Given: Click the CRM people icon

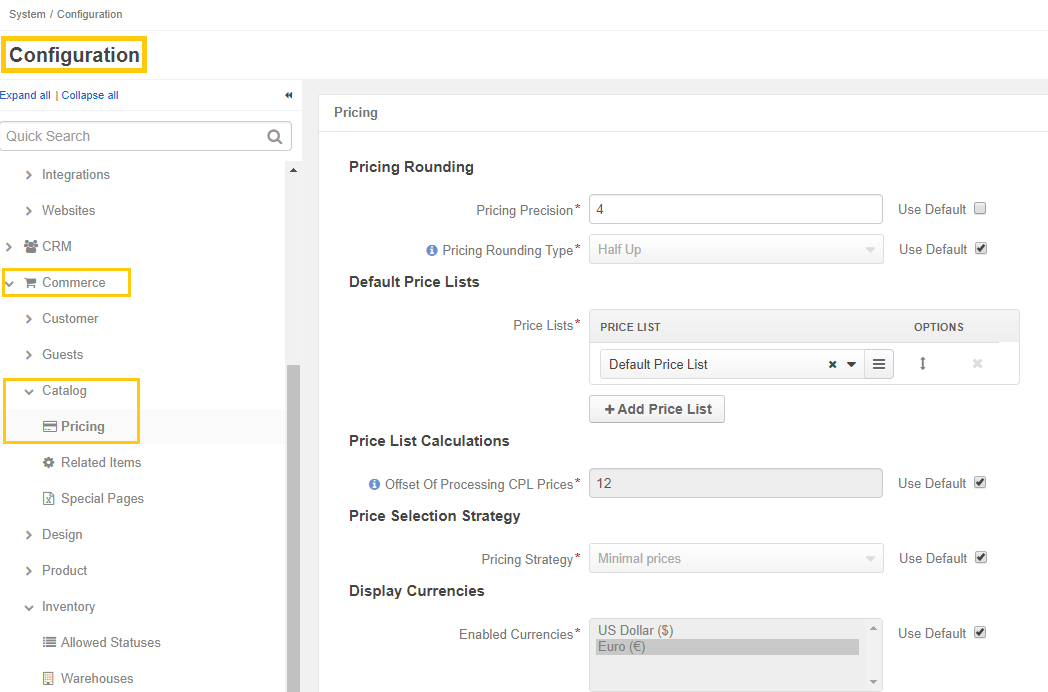Looking at the screenshot, I should click(31, 246).
